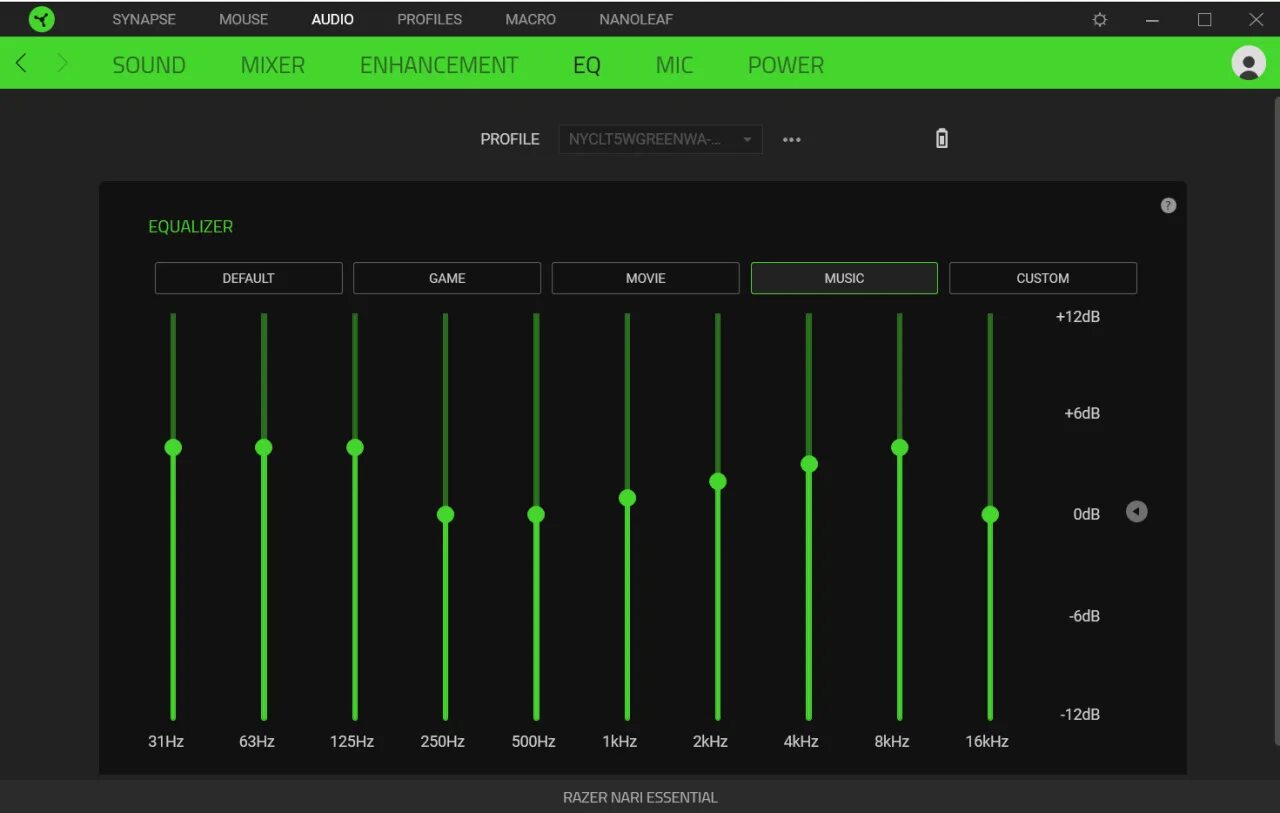
Task: Apply the MOVIE equalizer preset
Action: pyautogui.click(x=645, y=278)
